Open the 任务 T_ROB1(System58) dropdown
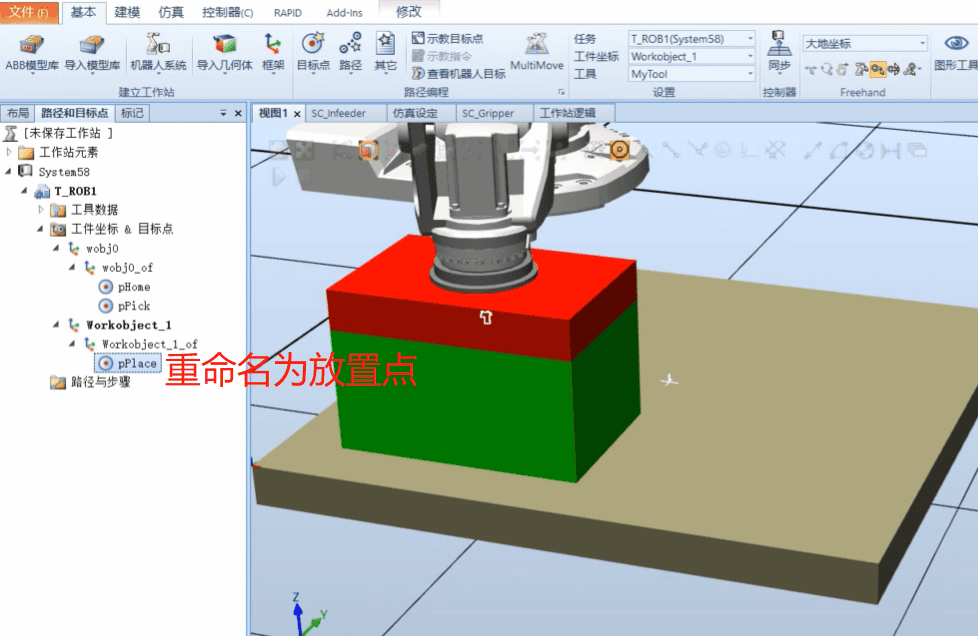Viewport: 978px width, 636px height. click(x=692, y=39)
